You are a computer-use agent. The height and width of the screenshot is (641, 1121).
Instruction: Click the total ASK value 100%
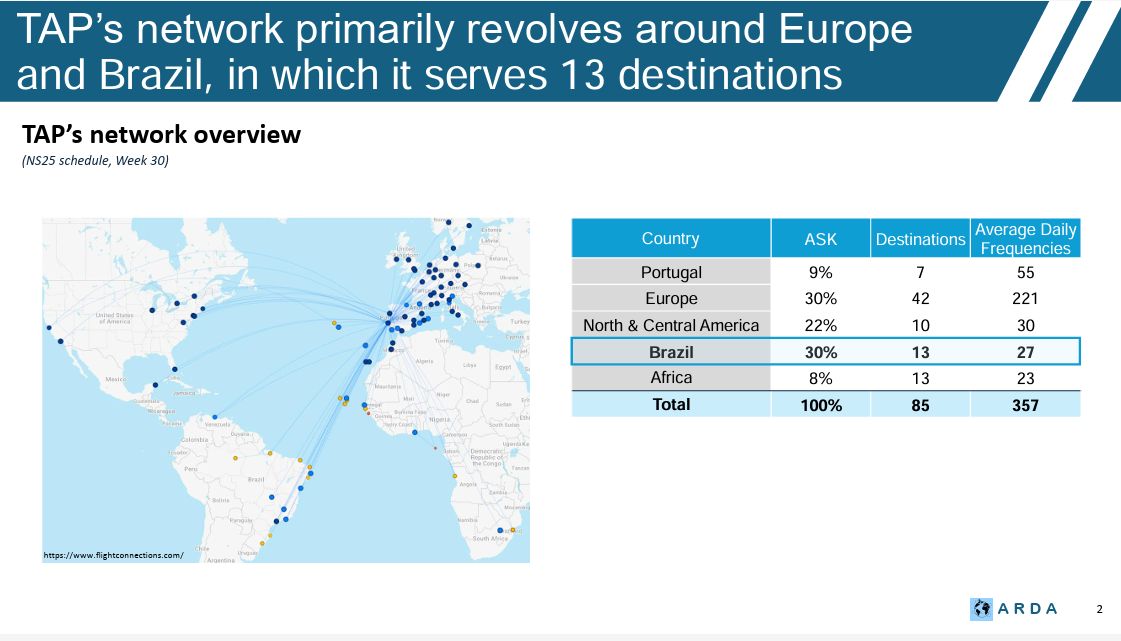pyautogui.click(x=821, y=405)
